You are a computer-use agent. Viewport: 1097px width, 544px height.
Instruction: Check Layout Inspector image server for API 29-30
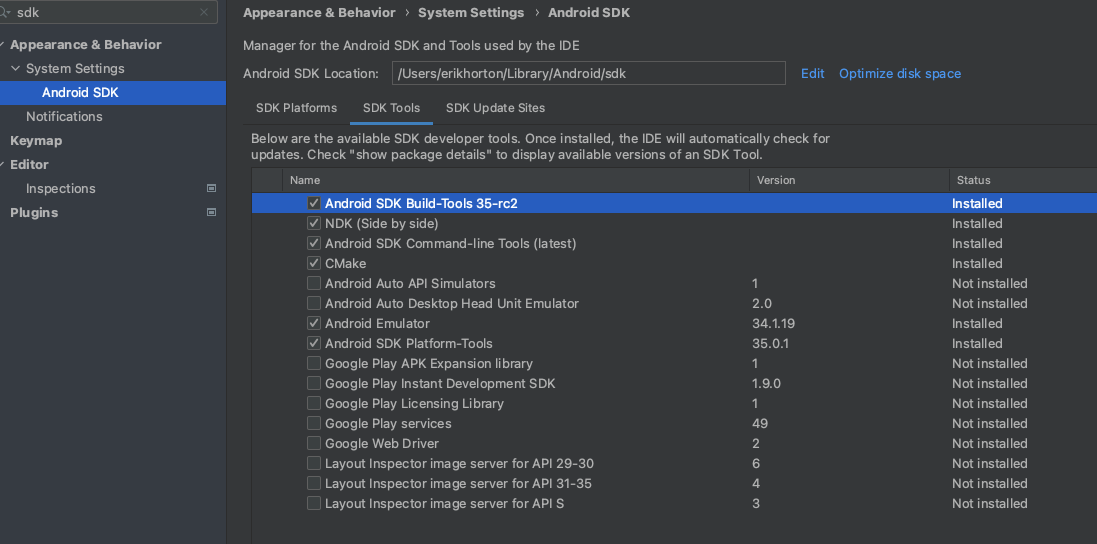click(314, 464)
